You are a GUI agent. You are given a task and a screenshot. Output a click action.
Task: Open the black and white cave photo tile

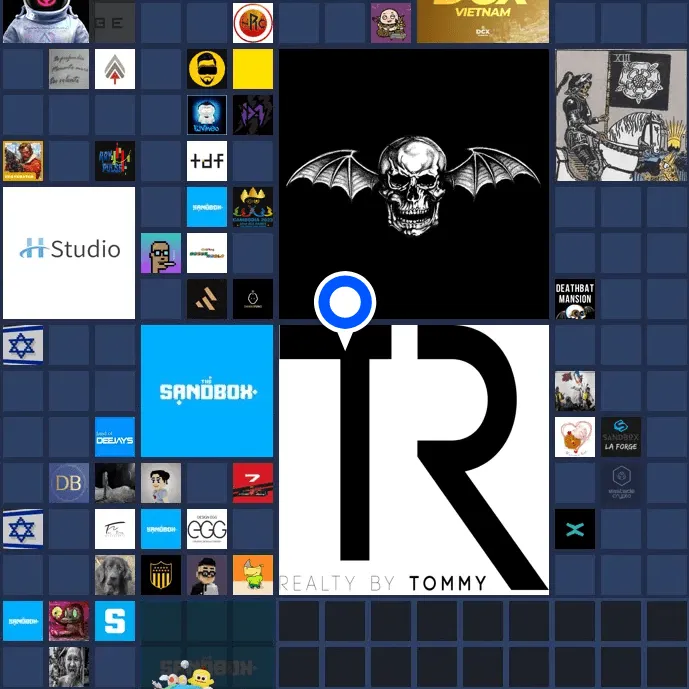(x=115, y=483)
